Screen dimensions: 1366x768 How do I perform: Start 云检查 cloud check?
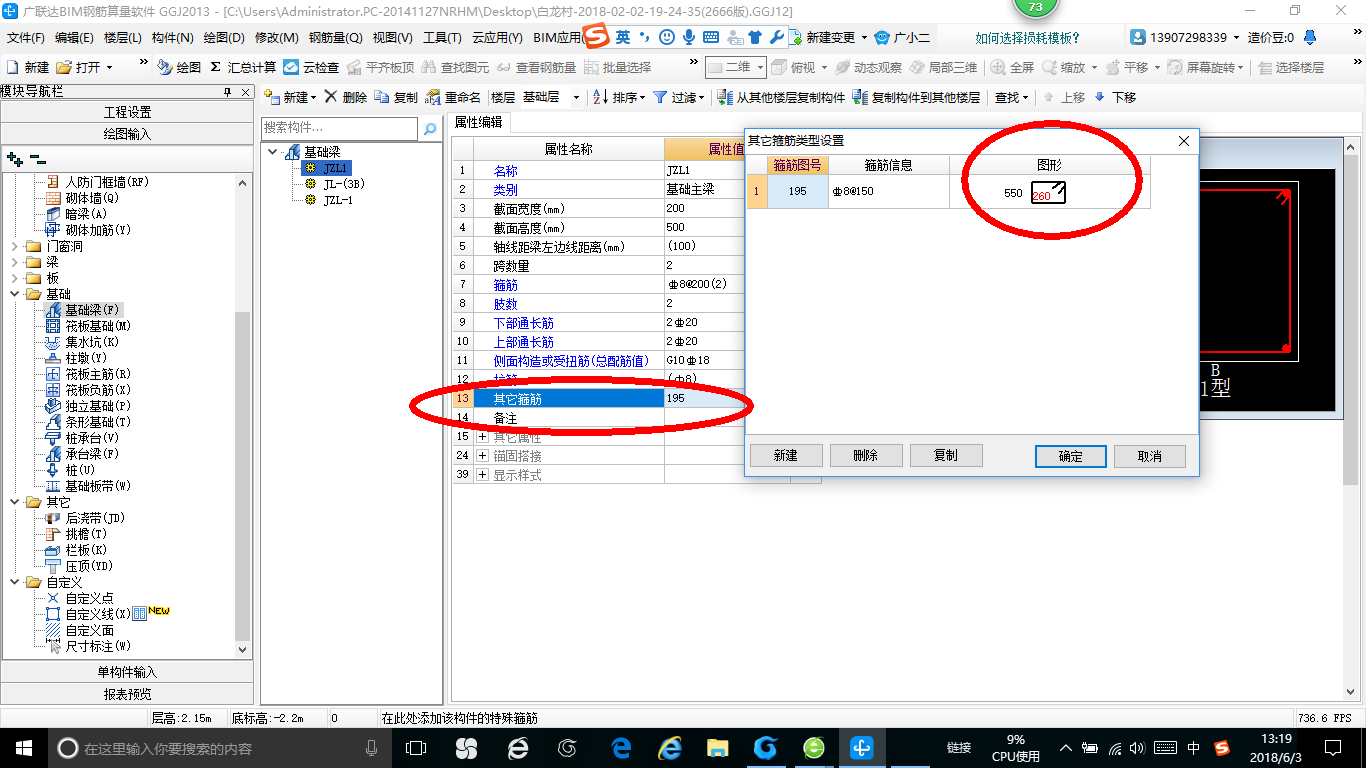311,67
